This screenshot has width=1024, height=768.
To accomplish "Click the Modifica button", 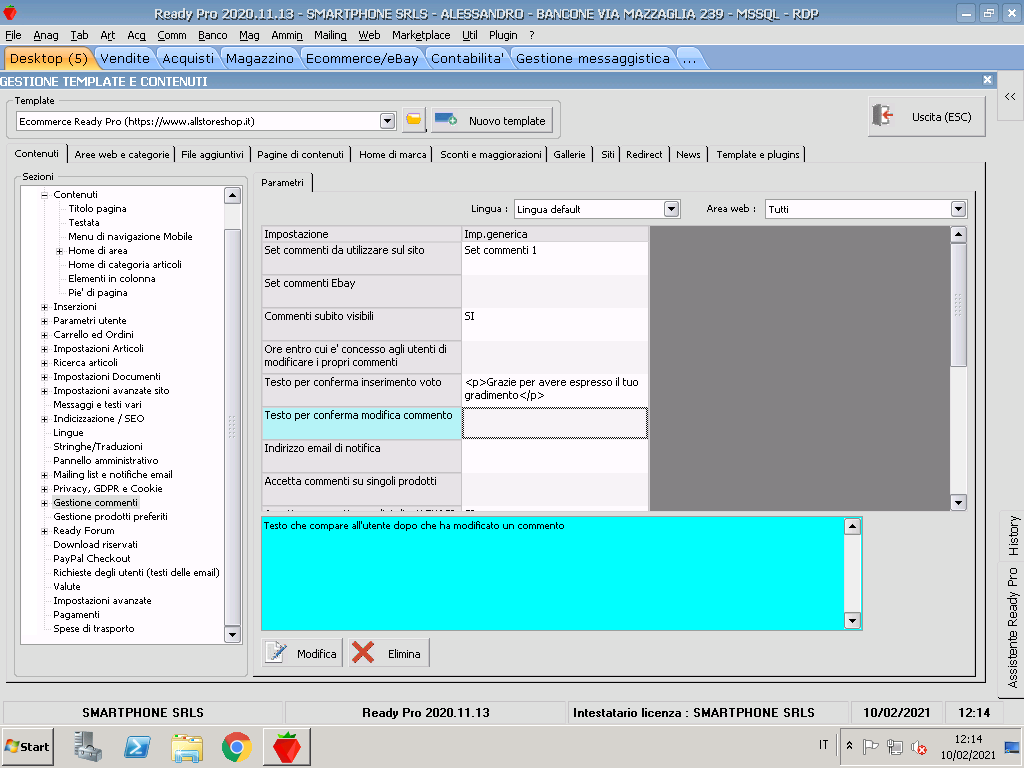I will click(302, 653).
